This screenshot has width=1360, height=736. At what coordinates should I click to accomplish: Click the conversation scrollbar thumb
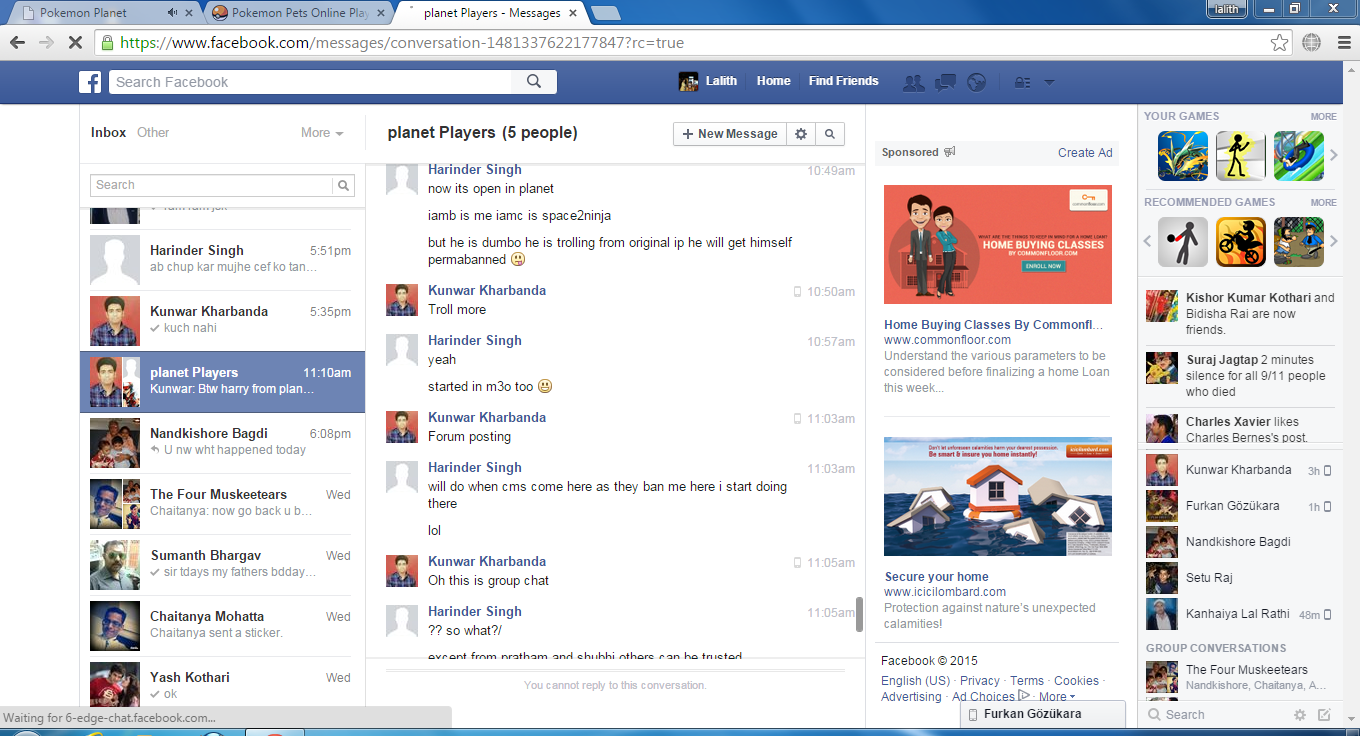858,614
